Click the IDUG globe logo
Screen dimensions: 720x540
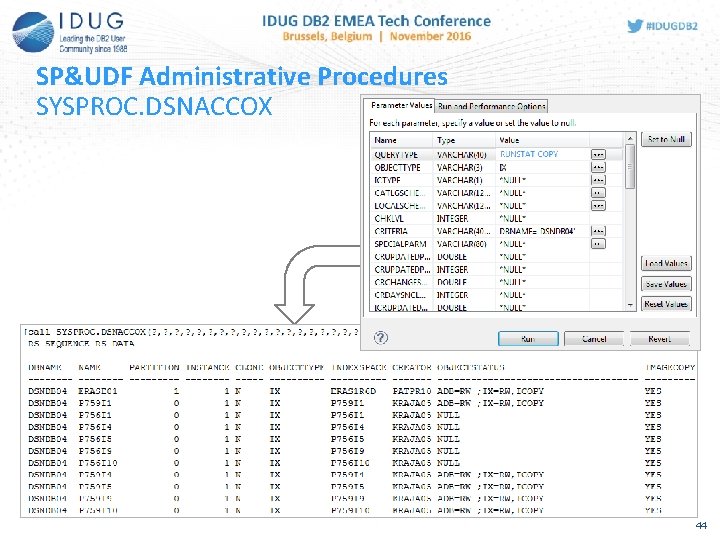pos(33,32)
